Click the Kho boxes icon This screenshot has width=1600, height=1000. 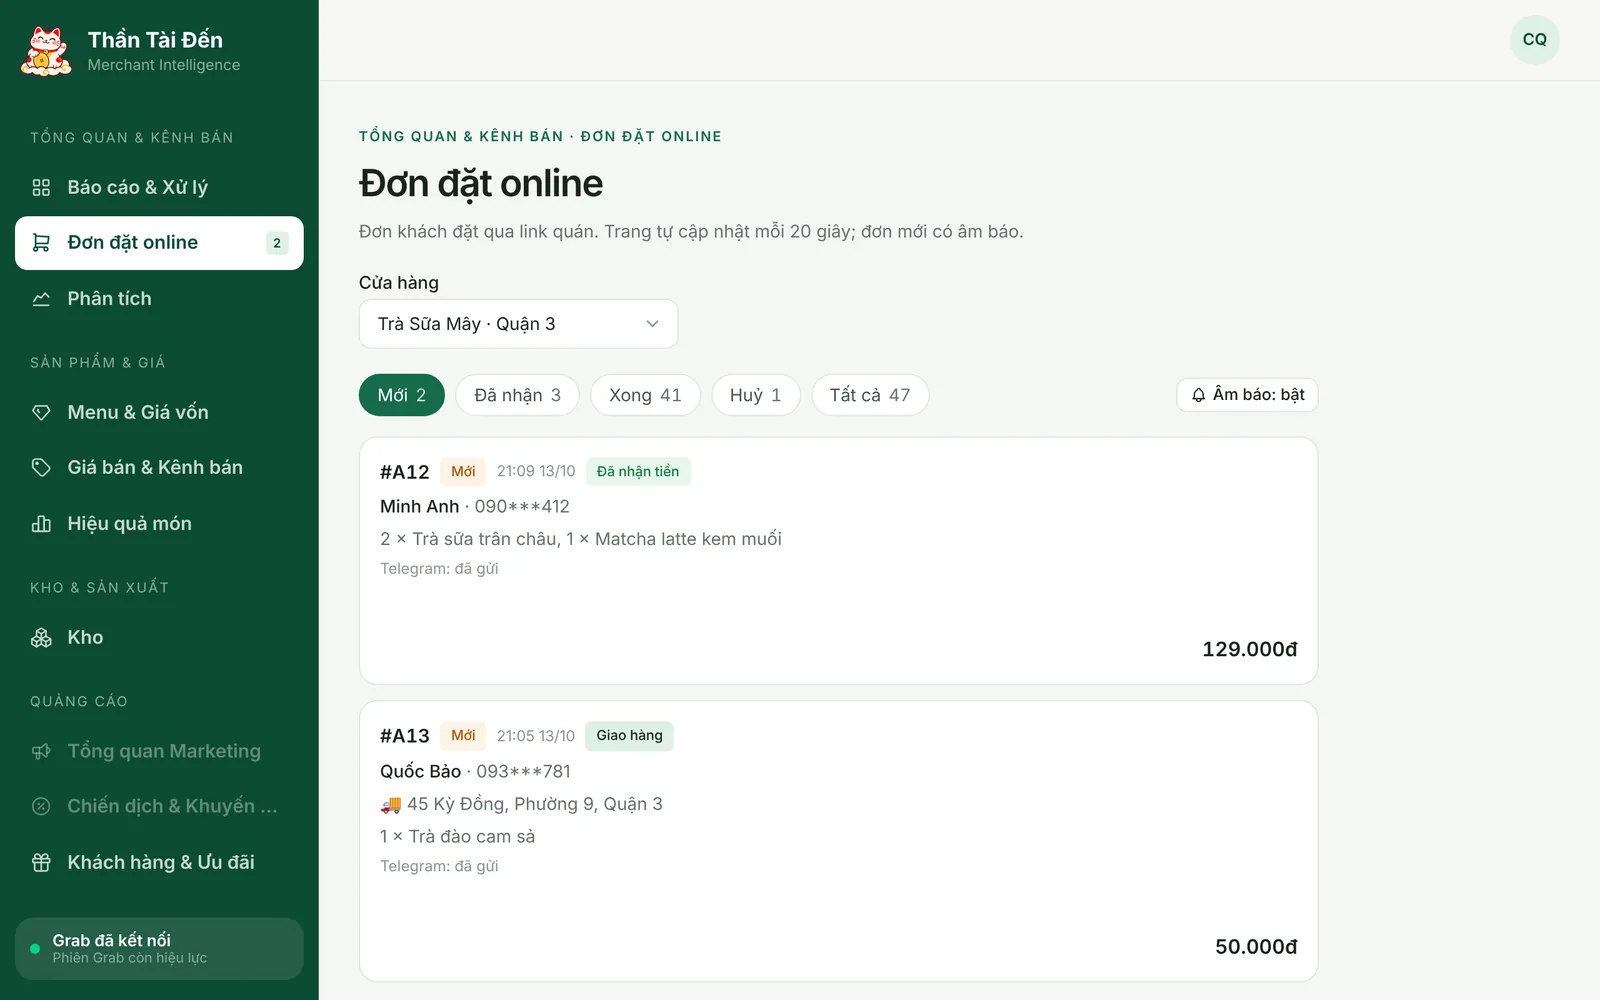(41, 638)
